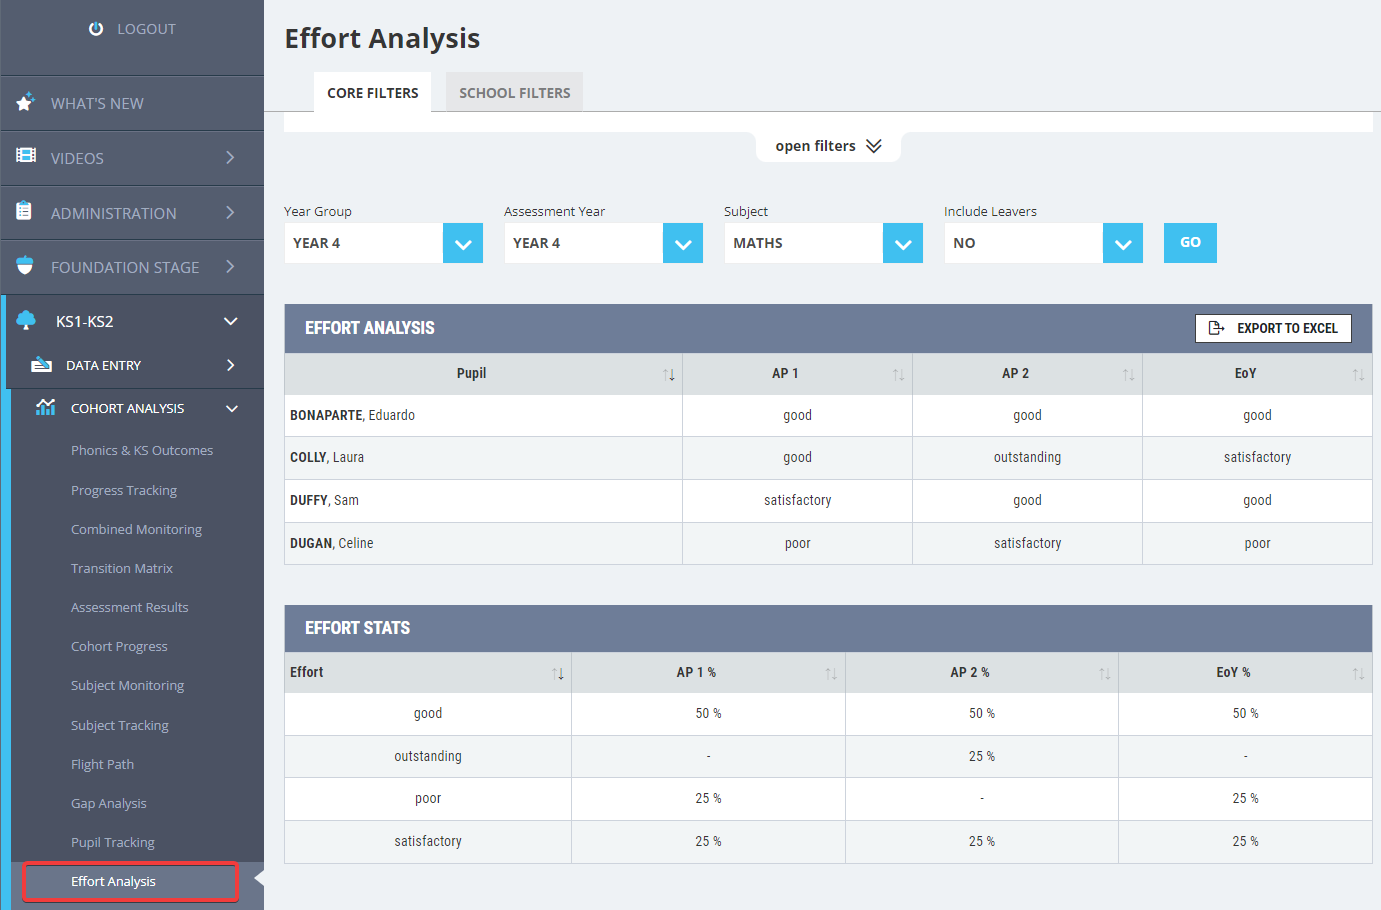Click the Foundation Stage acorn icon
This screenshot has width=1381, height=910.
coord(25,266)
